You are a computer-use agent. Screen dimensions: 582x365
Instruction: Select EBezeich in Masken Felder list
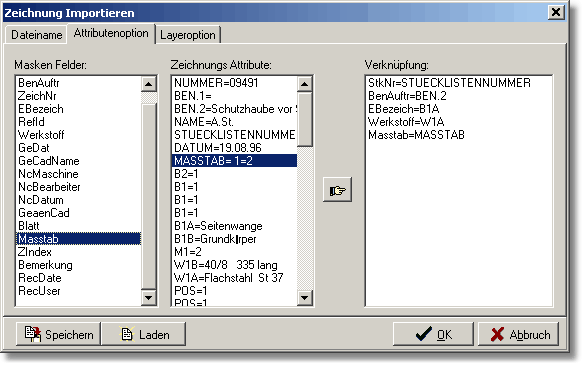pos(79,109)
